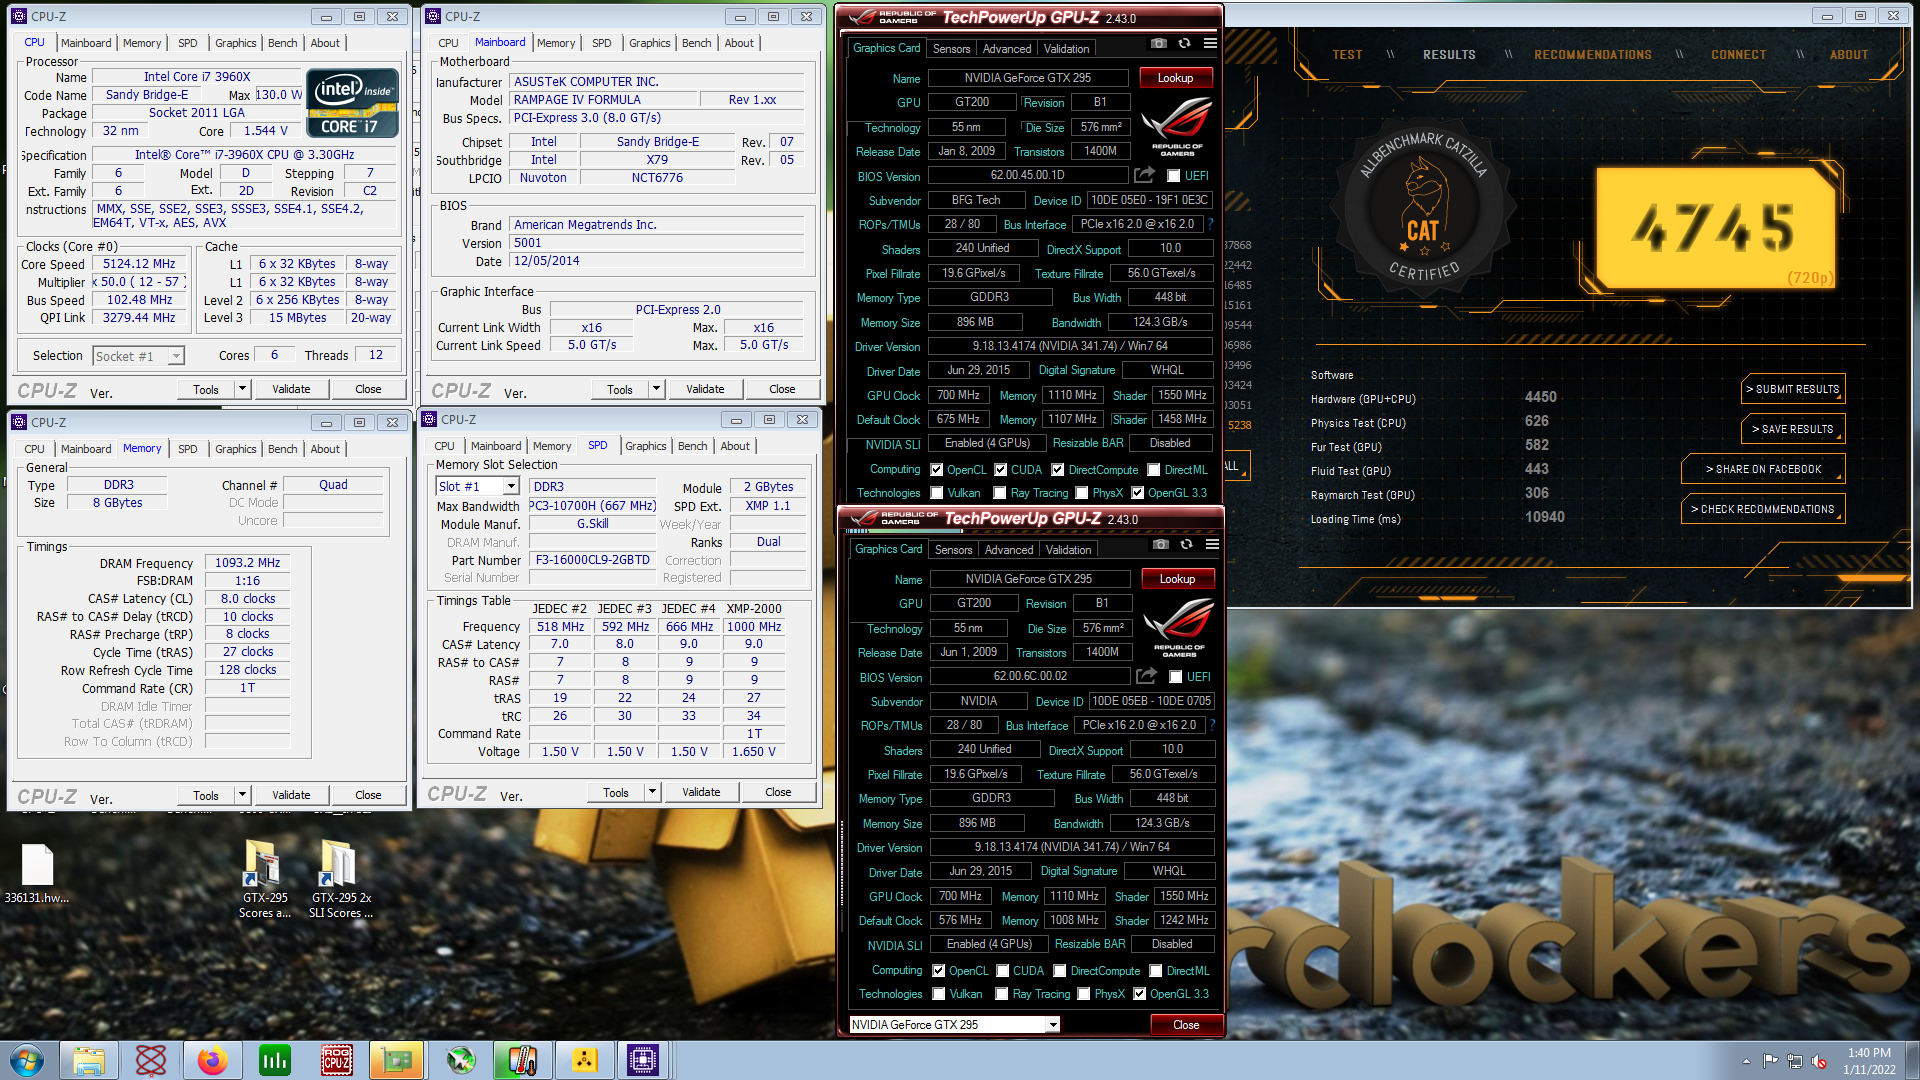
Task: Open TEST menu in Catzilla
Action: tap(1347, 55)
